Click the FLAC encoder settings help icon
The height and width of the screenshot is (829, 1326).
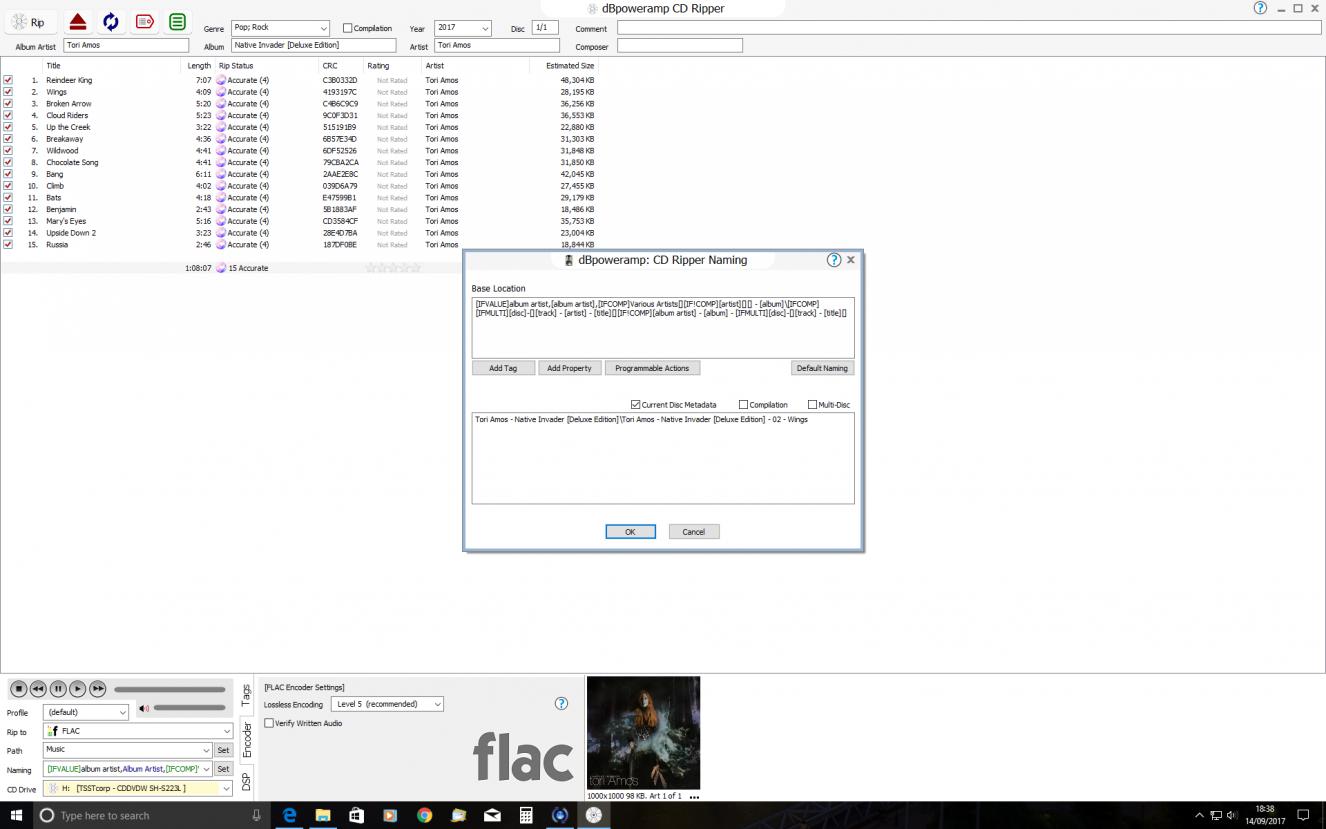coord(561,704)
